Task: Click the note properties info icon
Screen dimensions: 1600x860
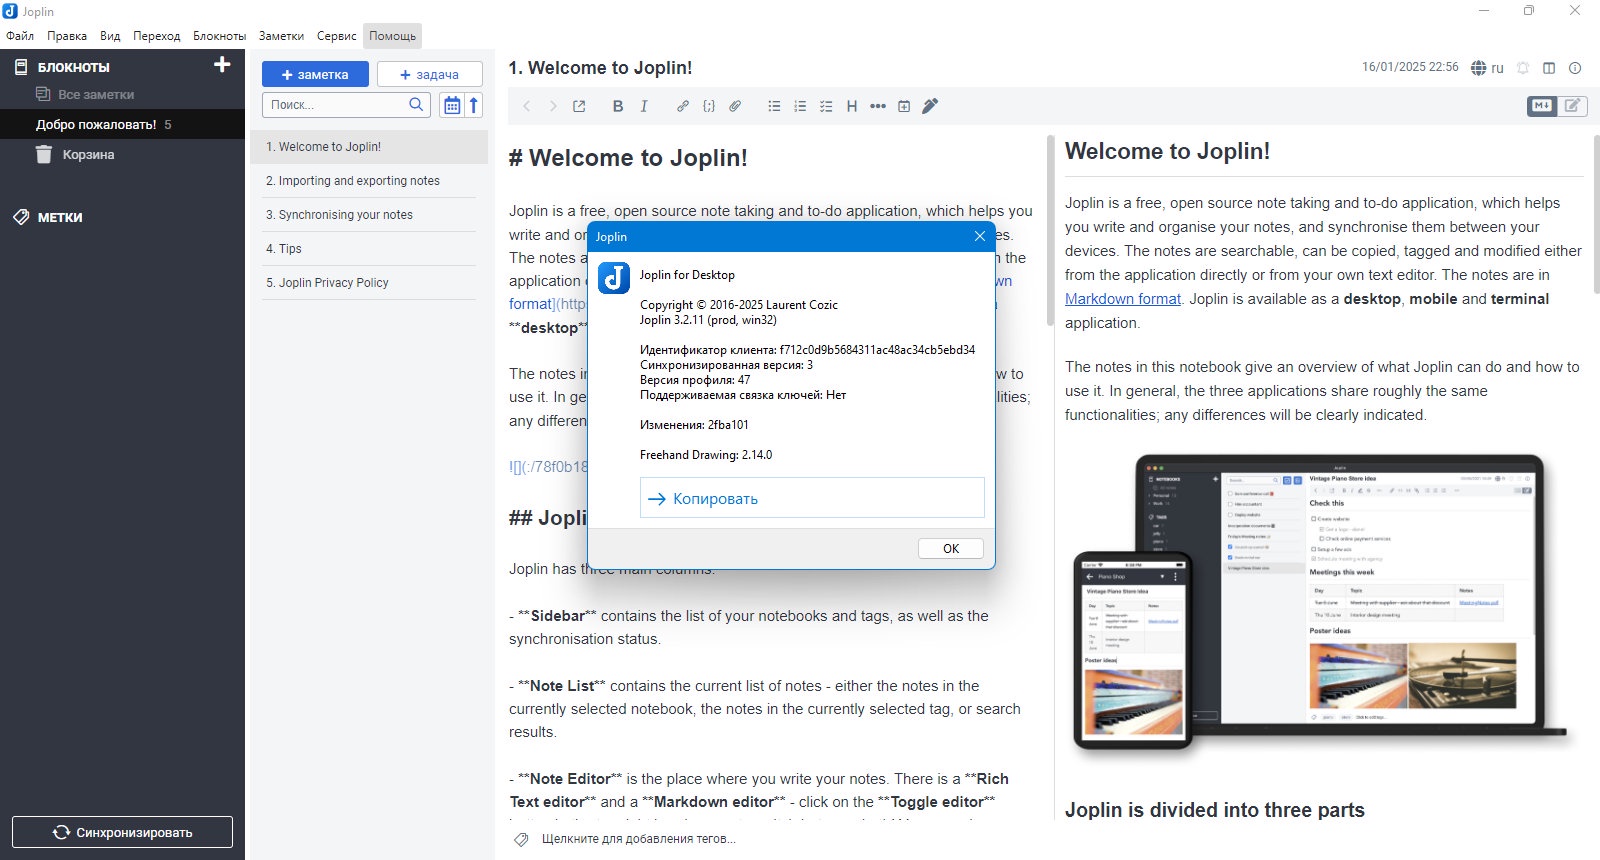Action: [1575, 68]
